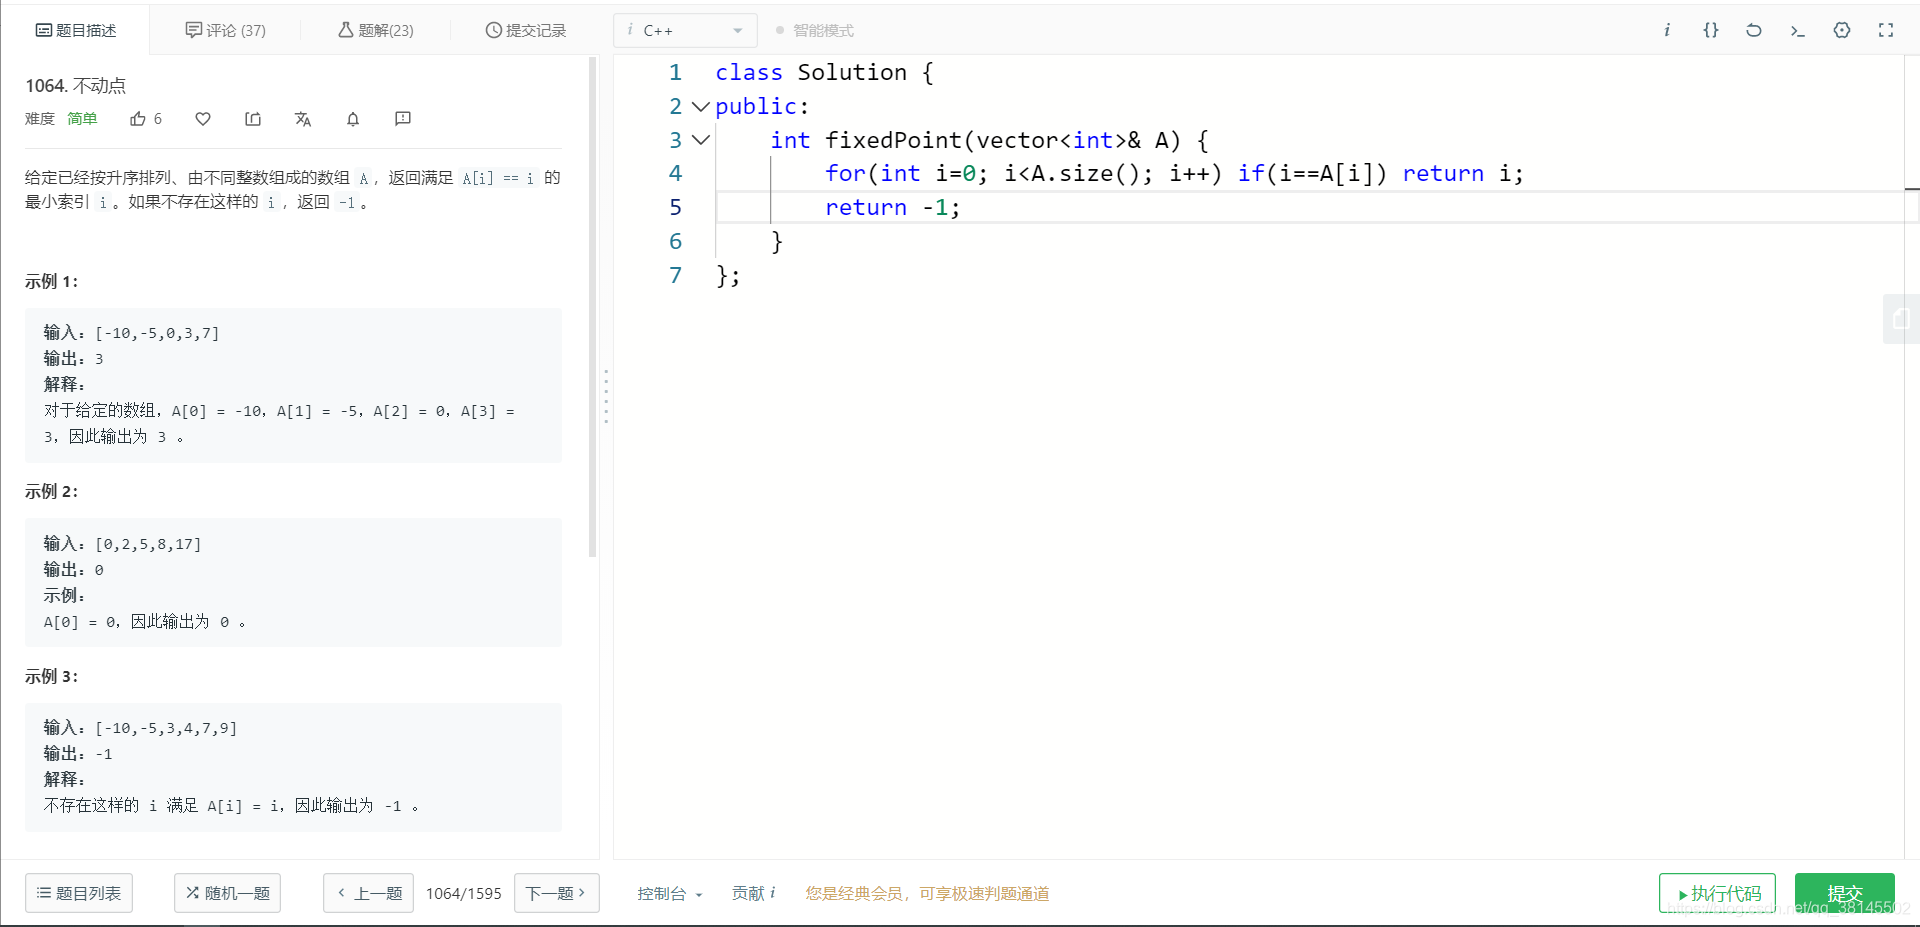
Task: Open side note panel icon at right edge
Action: (1901, 319)
